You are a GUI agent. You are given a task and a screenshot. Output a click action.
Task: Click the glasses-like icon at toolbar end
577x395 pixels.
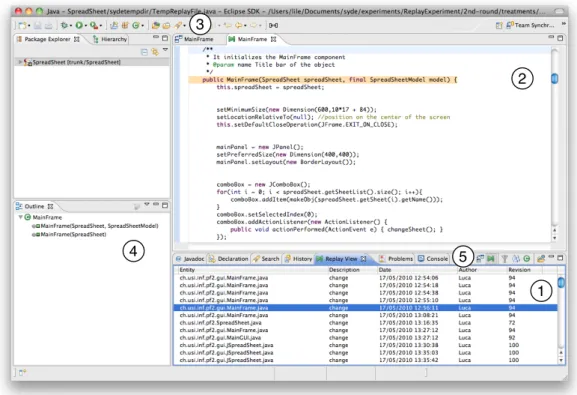[x=273, y=25]
